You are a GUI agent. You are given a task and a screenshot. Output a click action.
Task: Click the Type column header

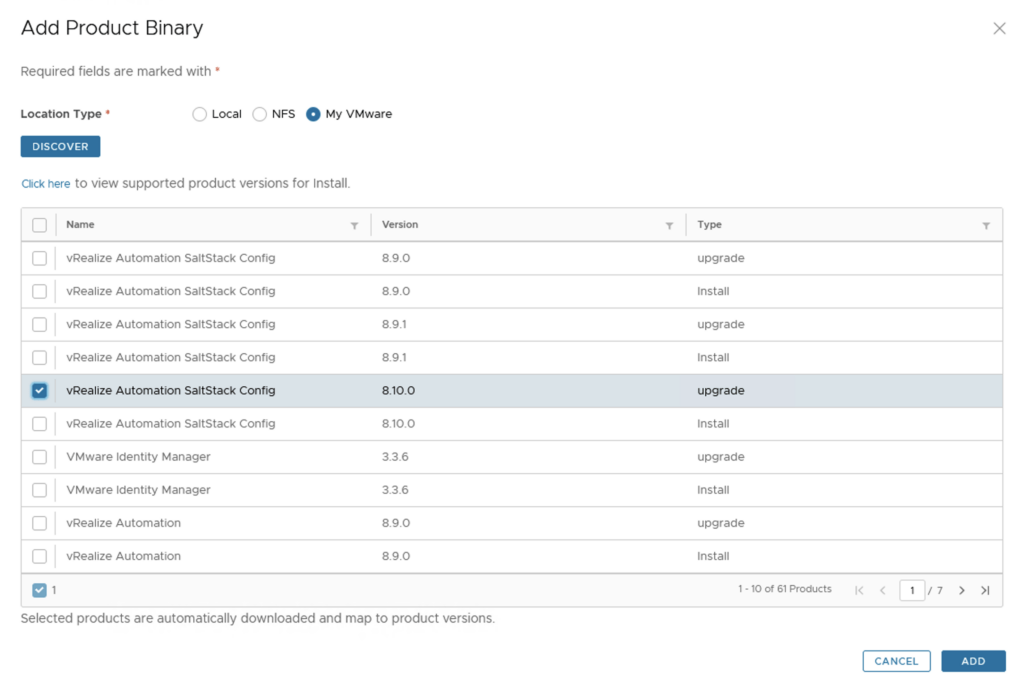[x=709, y=225]
